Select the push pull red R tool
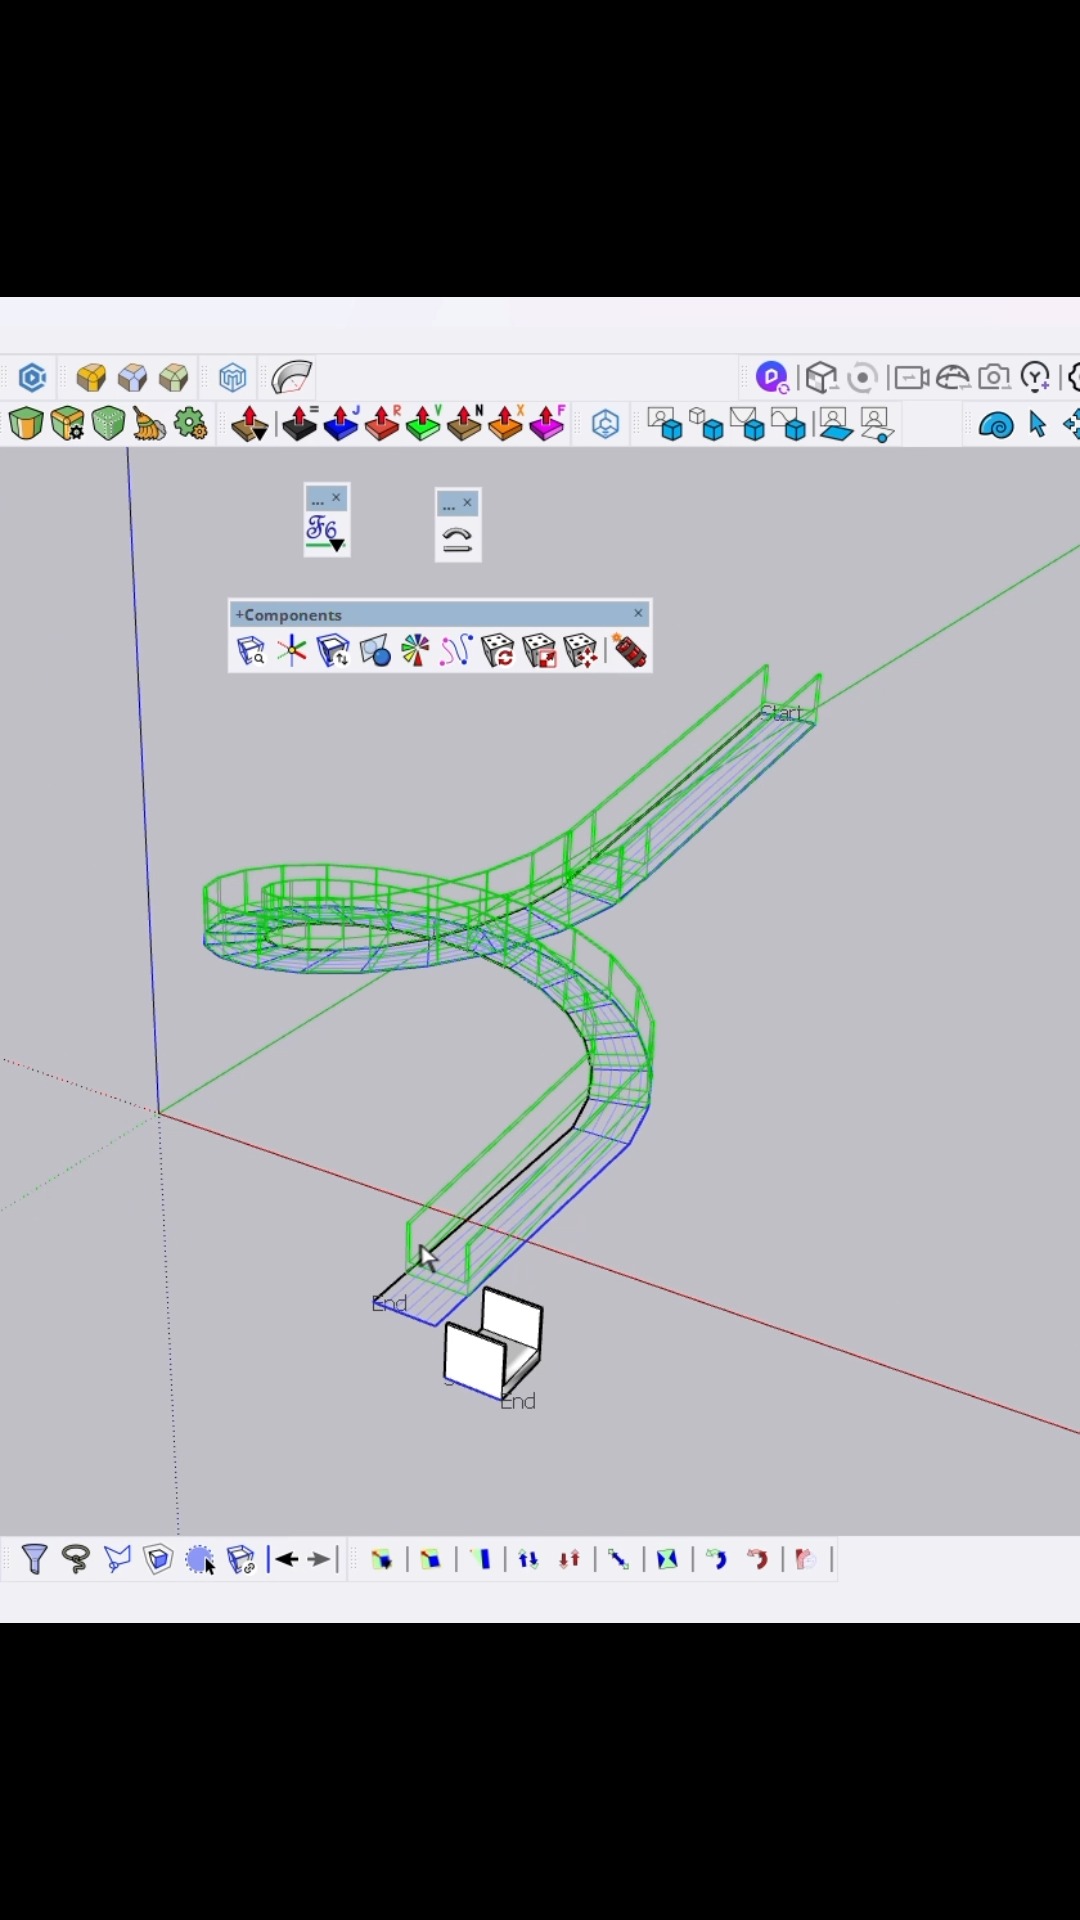The image size is (1080, 1920). pos(382,424)
